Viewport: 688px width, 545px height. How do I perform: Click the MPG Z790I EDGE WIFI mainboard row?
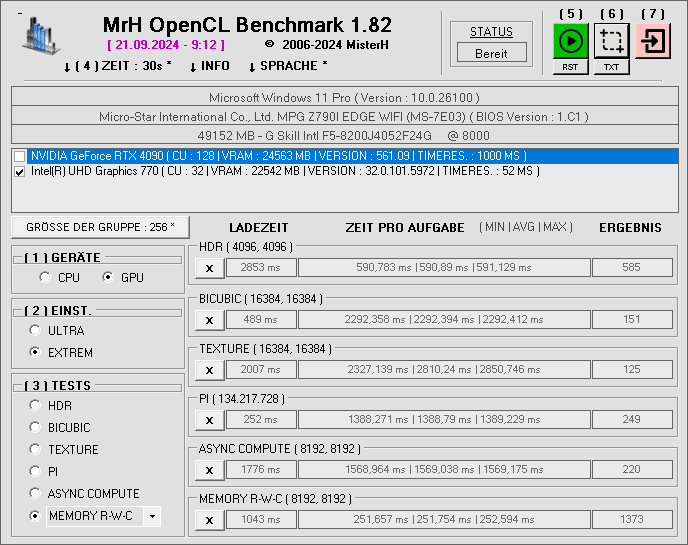click(345, 116)
